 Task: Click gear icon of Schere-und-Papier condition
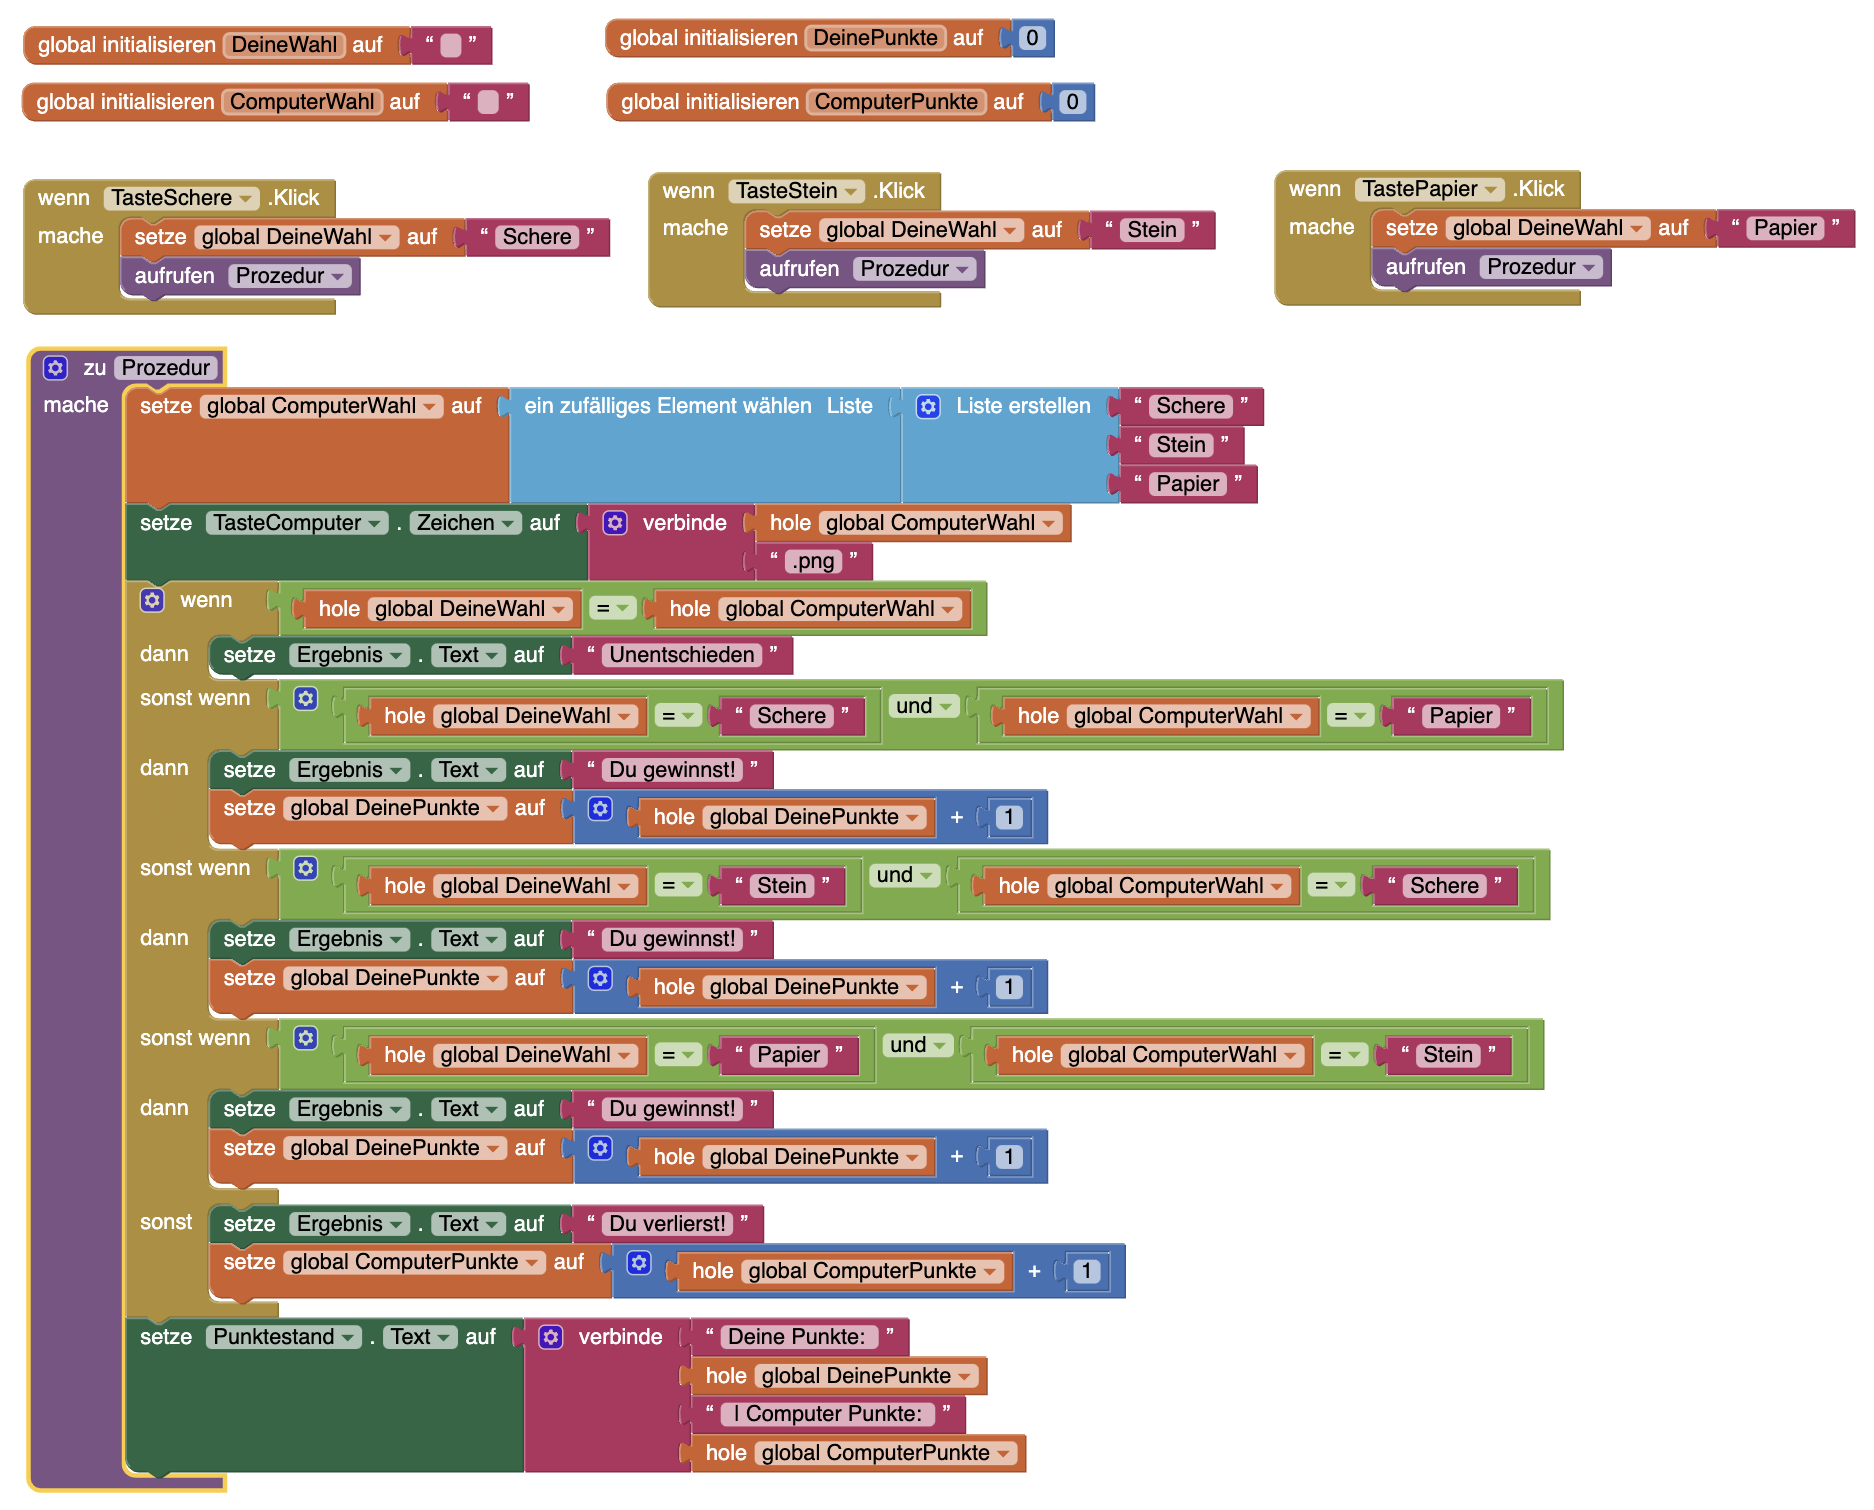[306, 699]
